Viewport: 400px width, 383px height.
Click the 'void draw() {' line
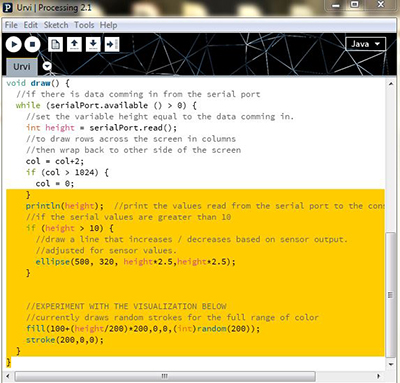point(38,83)
